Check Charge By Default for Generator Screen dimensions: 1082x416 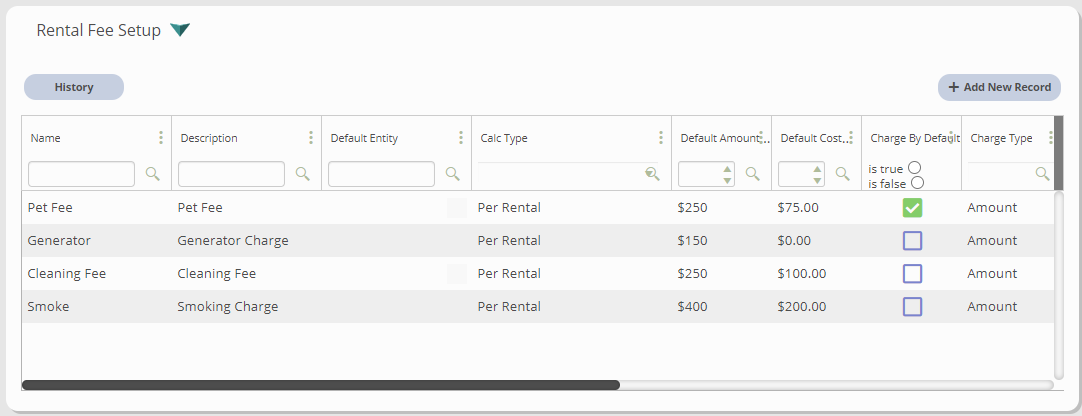(912, 241)
